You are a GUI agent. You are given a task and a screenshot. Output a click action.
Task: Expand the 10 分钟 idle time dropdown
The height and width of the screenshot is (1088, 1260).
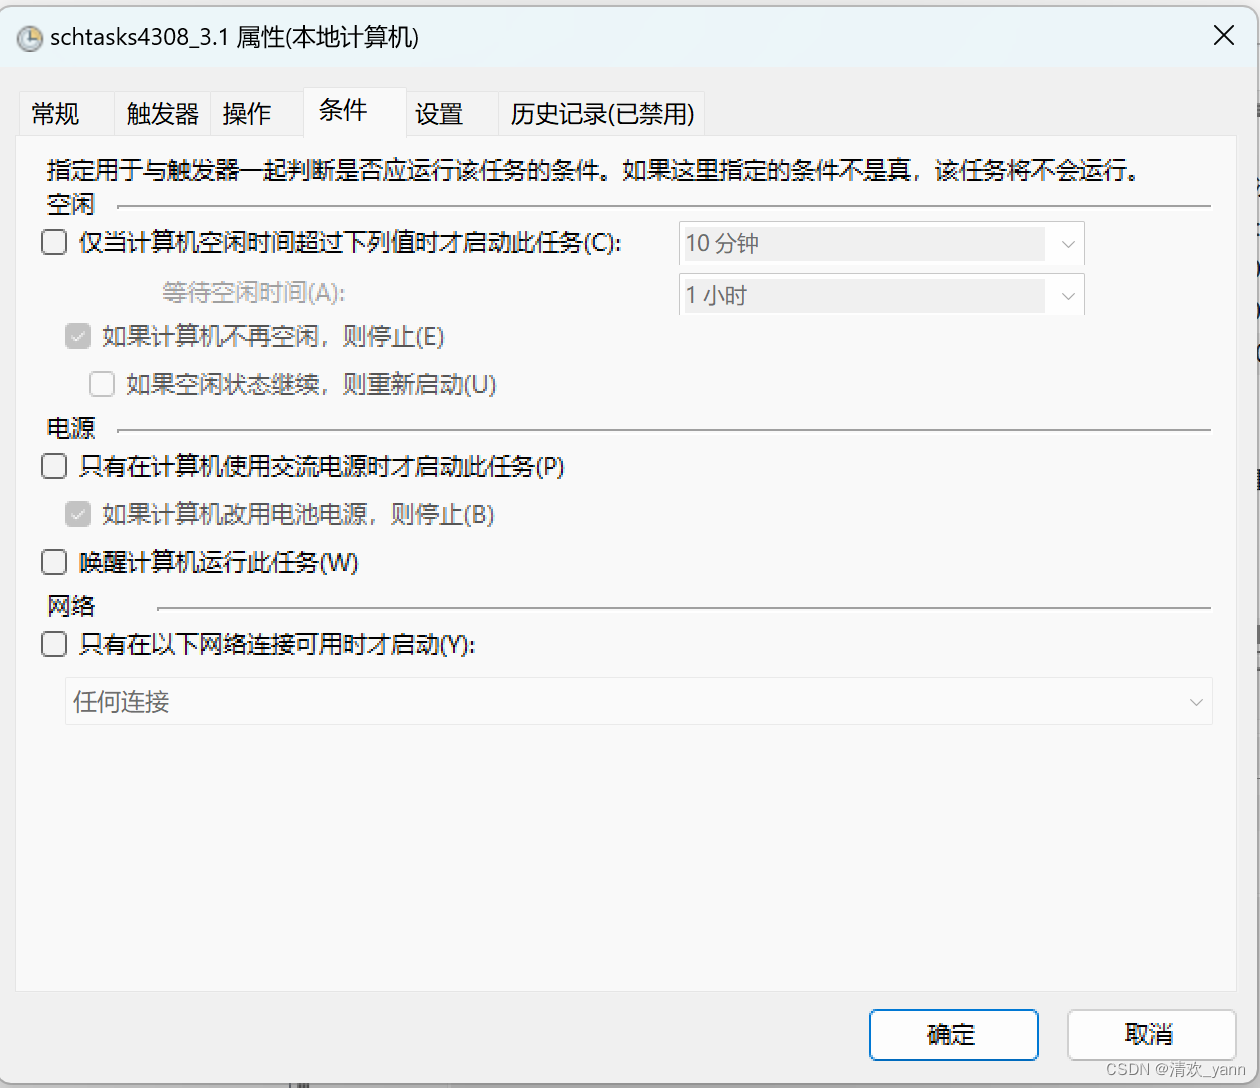pos(1068,244)
